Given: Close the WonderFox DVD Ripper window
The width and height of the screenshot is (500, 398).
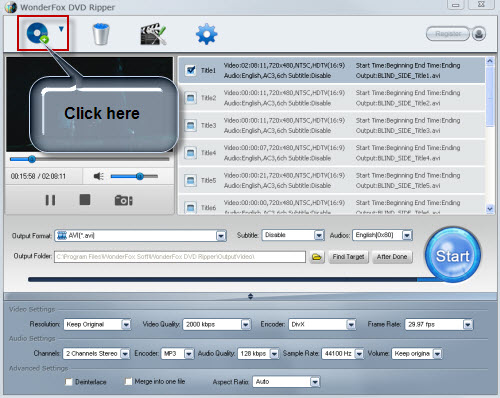Looking at the screenshot, I should pyautogui.click(x=481, y=4).
